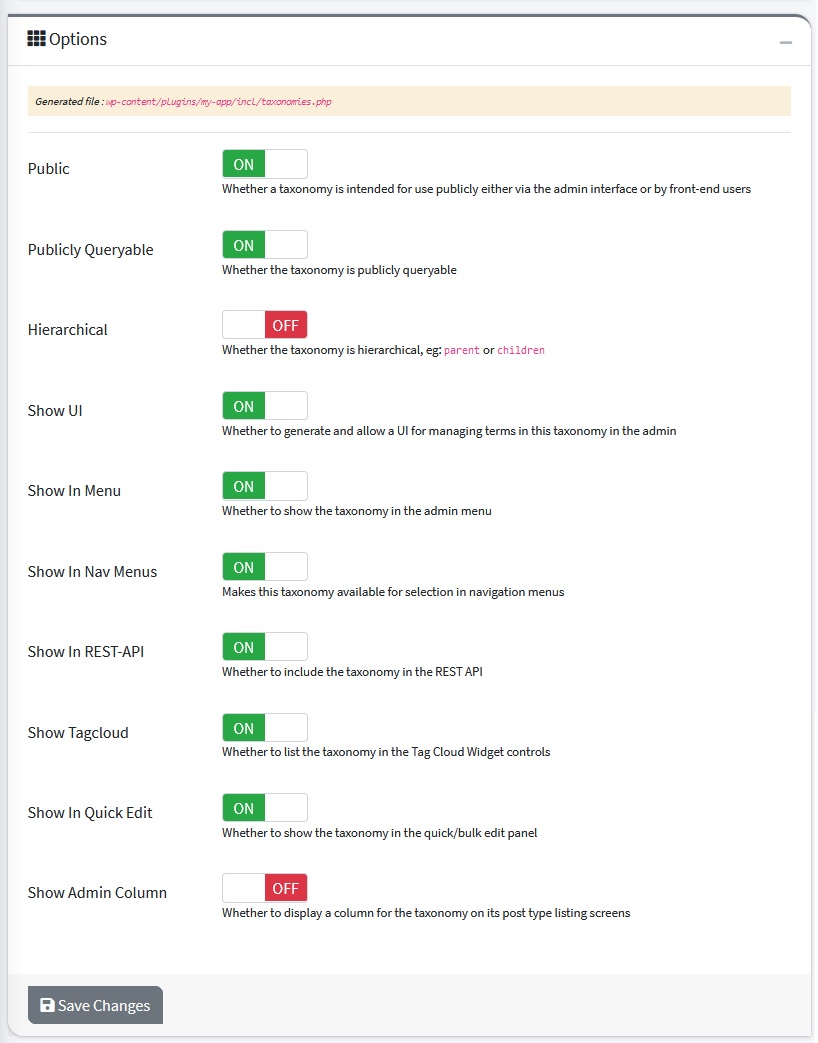The width and height of the screenshot is (818, 1043).
Task: Toggle Show In REST-API switch
Action: click(x=265, y=647)
